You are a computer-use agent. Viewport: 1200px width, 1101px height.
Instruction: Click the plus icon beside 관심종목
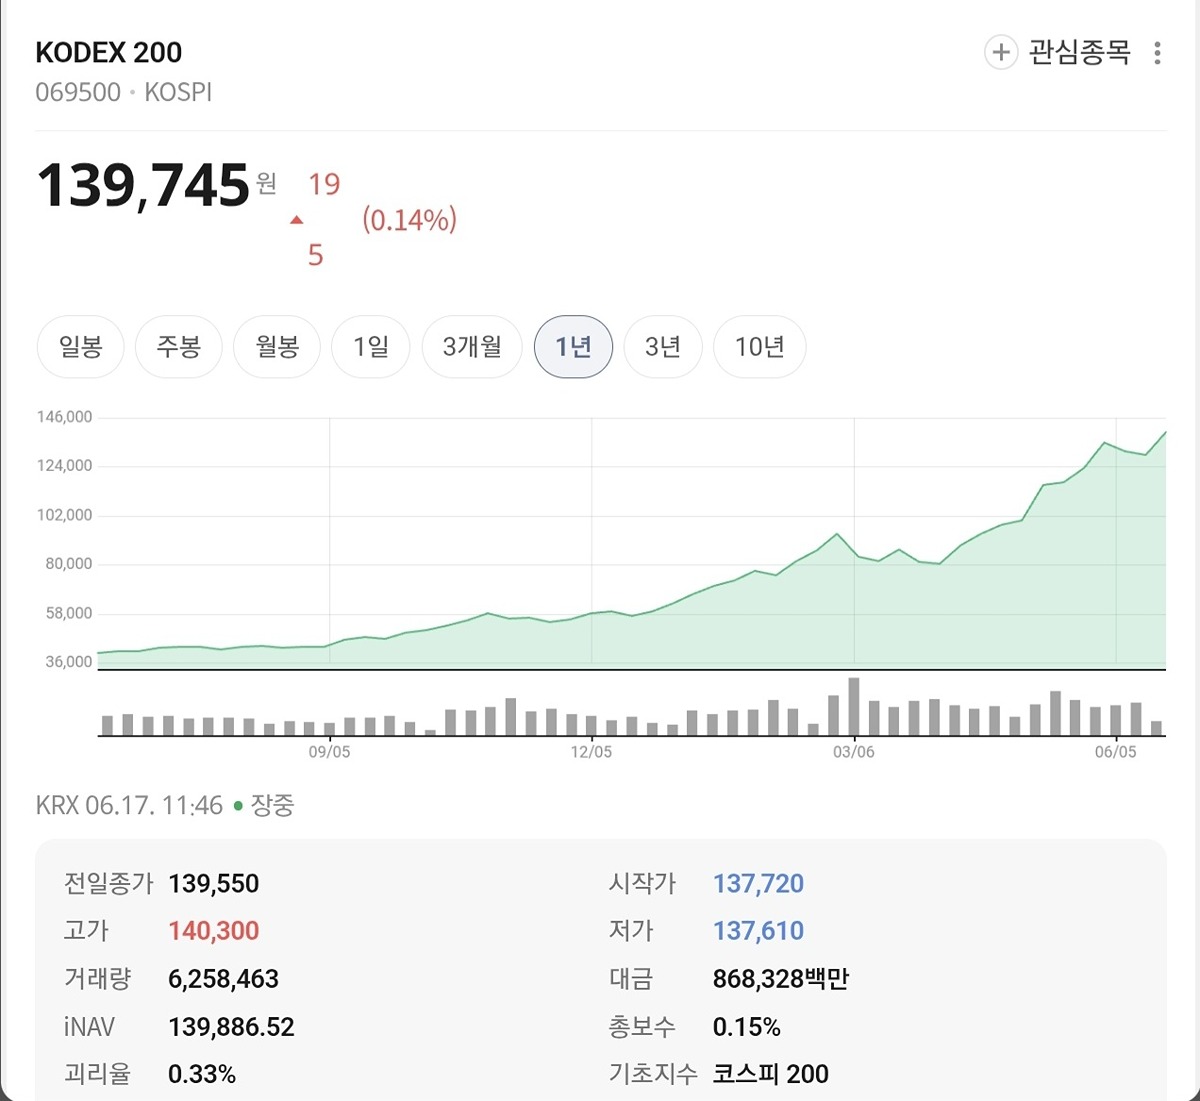1001,52
